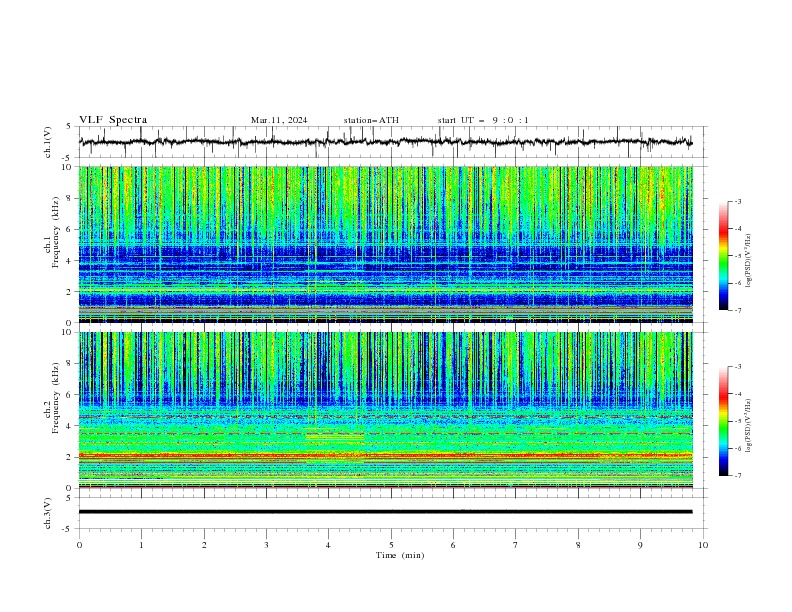792x612 pixels.
Task: Click time axis tick label "4"
Action: pos(328,545)
